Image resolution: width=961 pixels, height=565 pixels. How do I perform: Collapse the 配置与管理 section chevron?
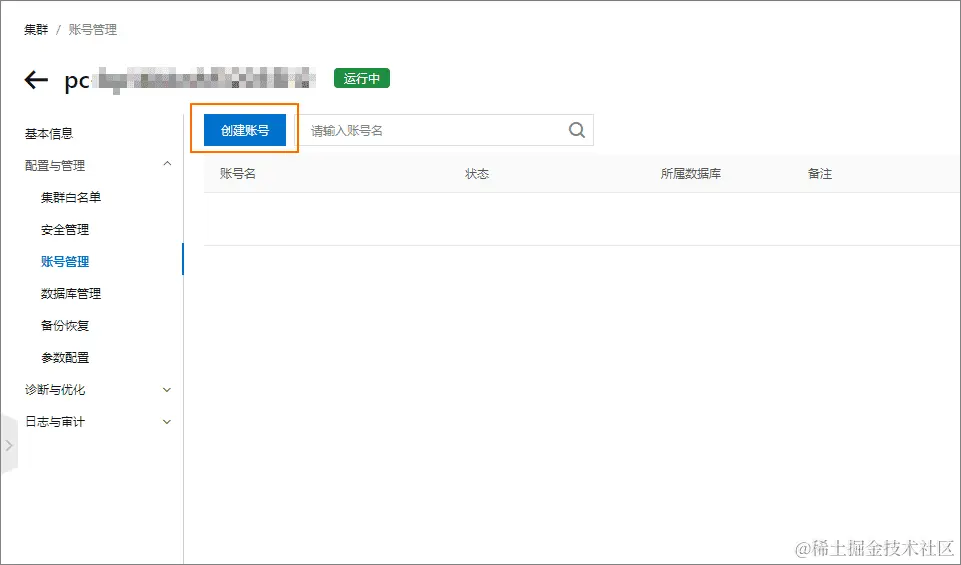(x=167, y=164)
